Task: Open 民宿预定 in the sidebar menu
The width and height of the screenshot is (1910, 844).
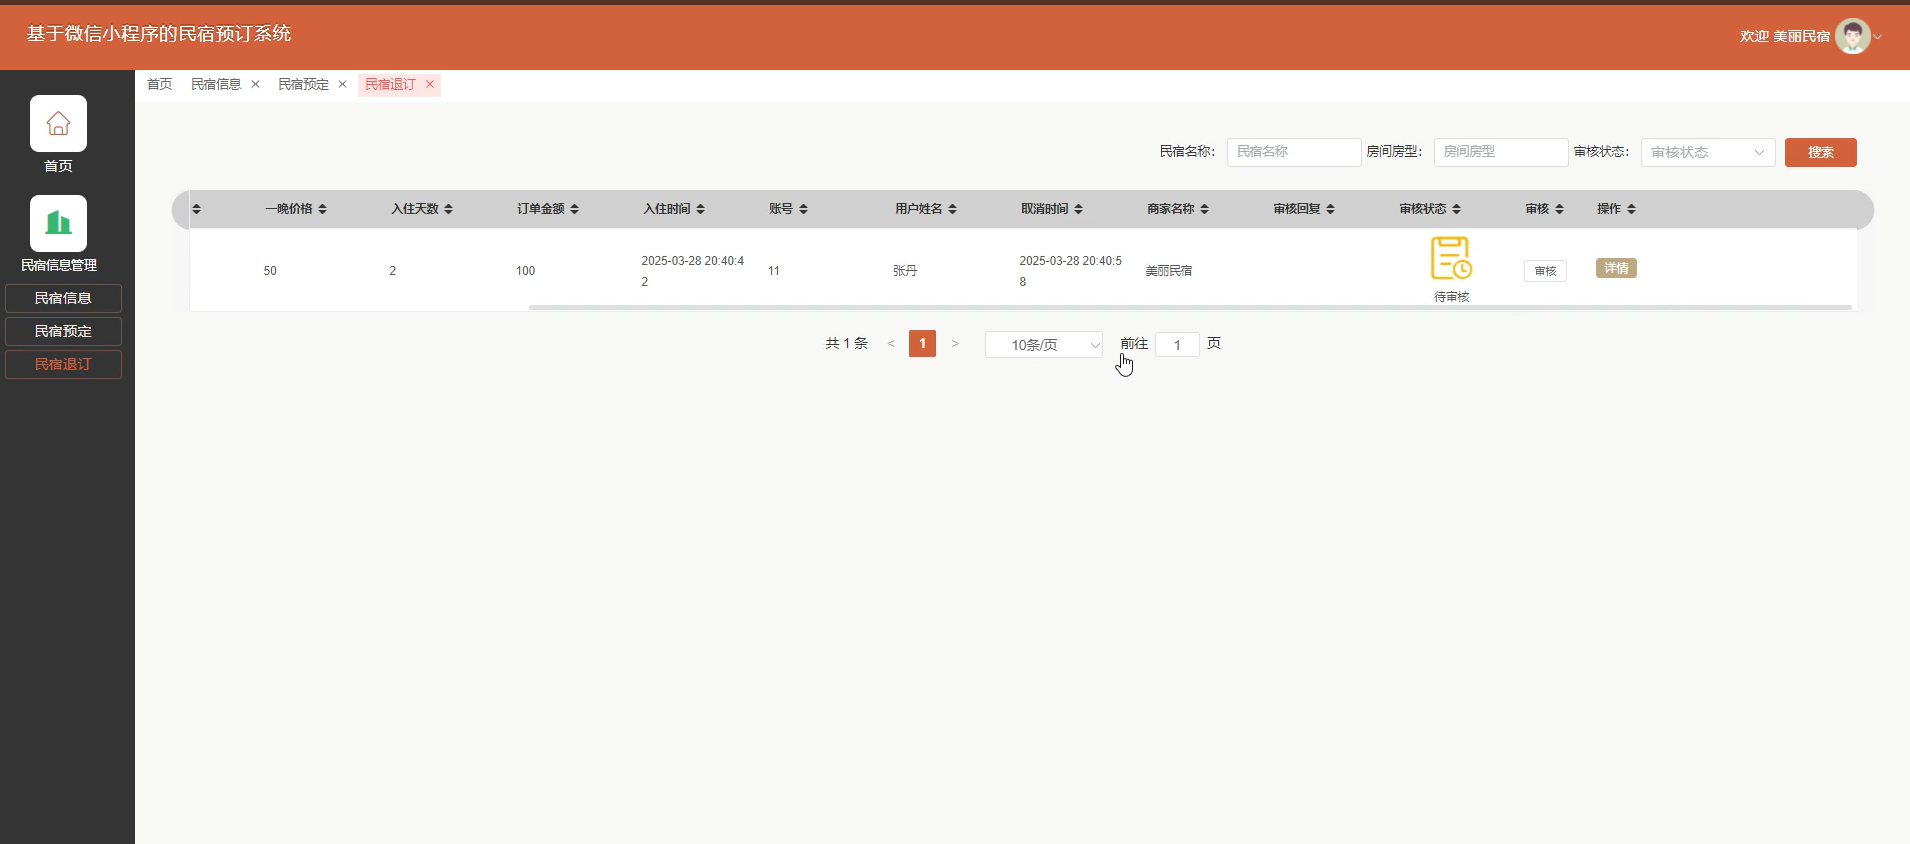Action: [x=63, y=331]
